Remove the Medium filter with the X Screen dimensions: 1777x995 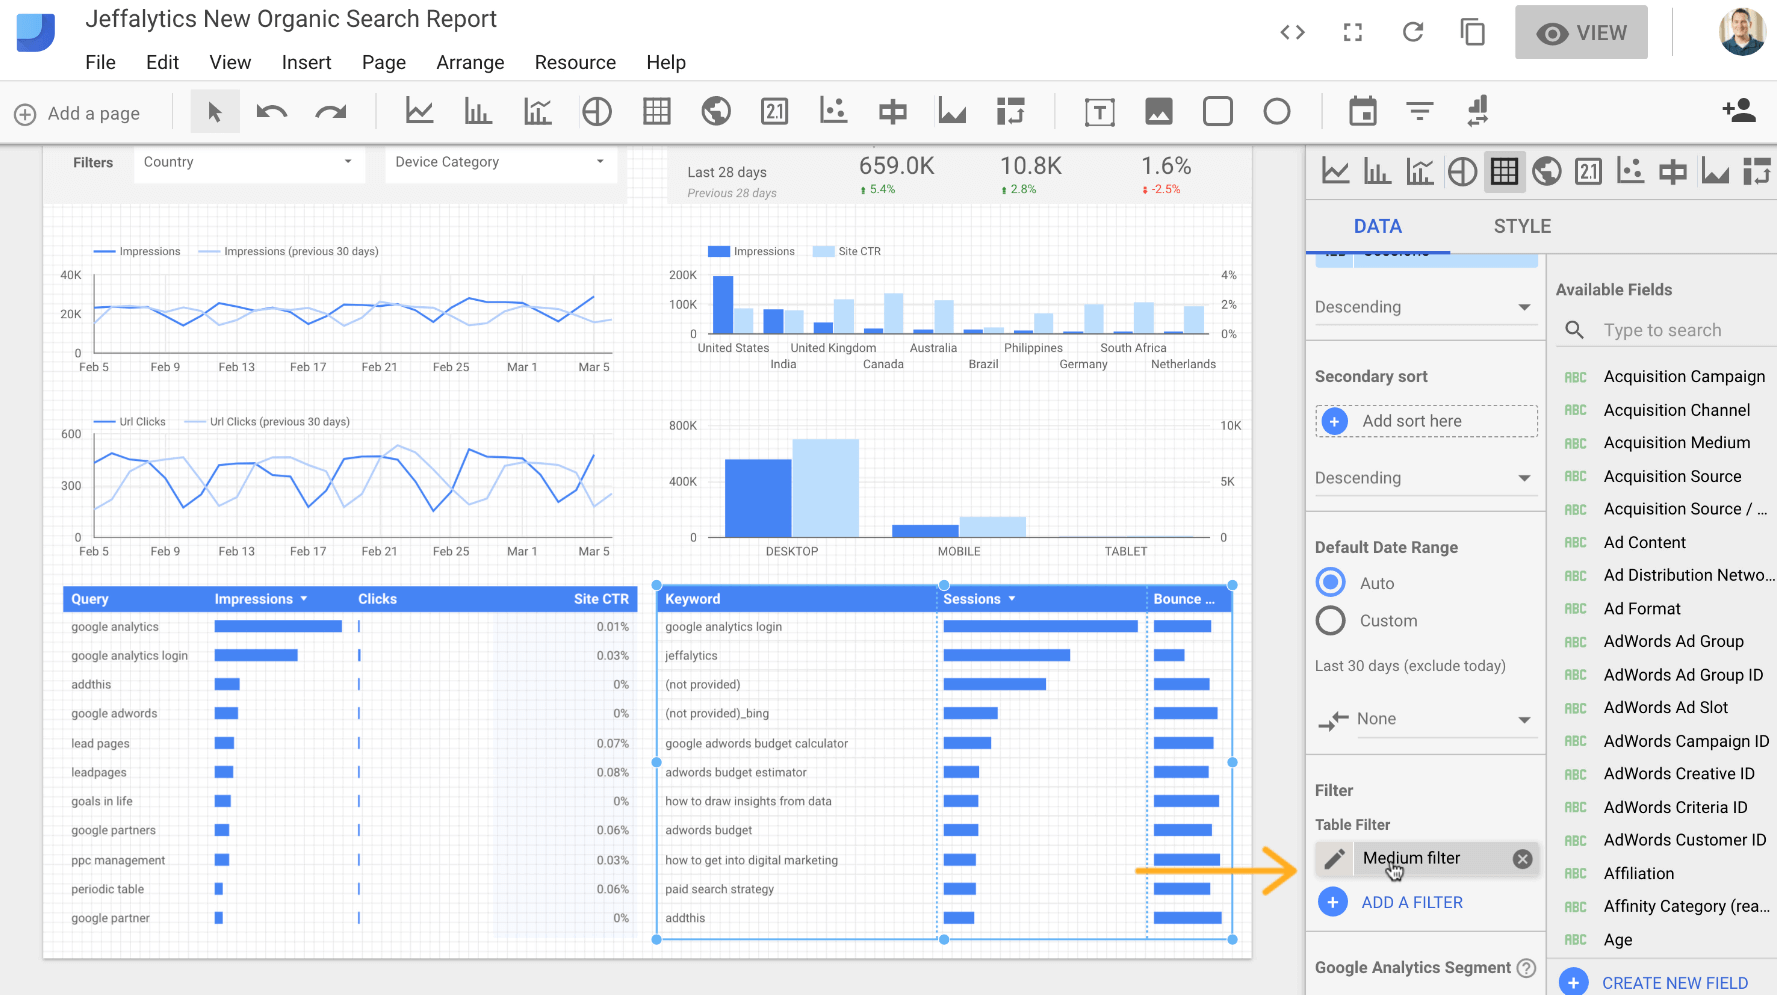[x=1522, y=859]
